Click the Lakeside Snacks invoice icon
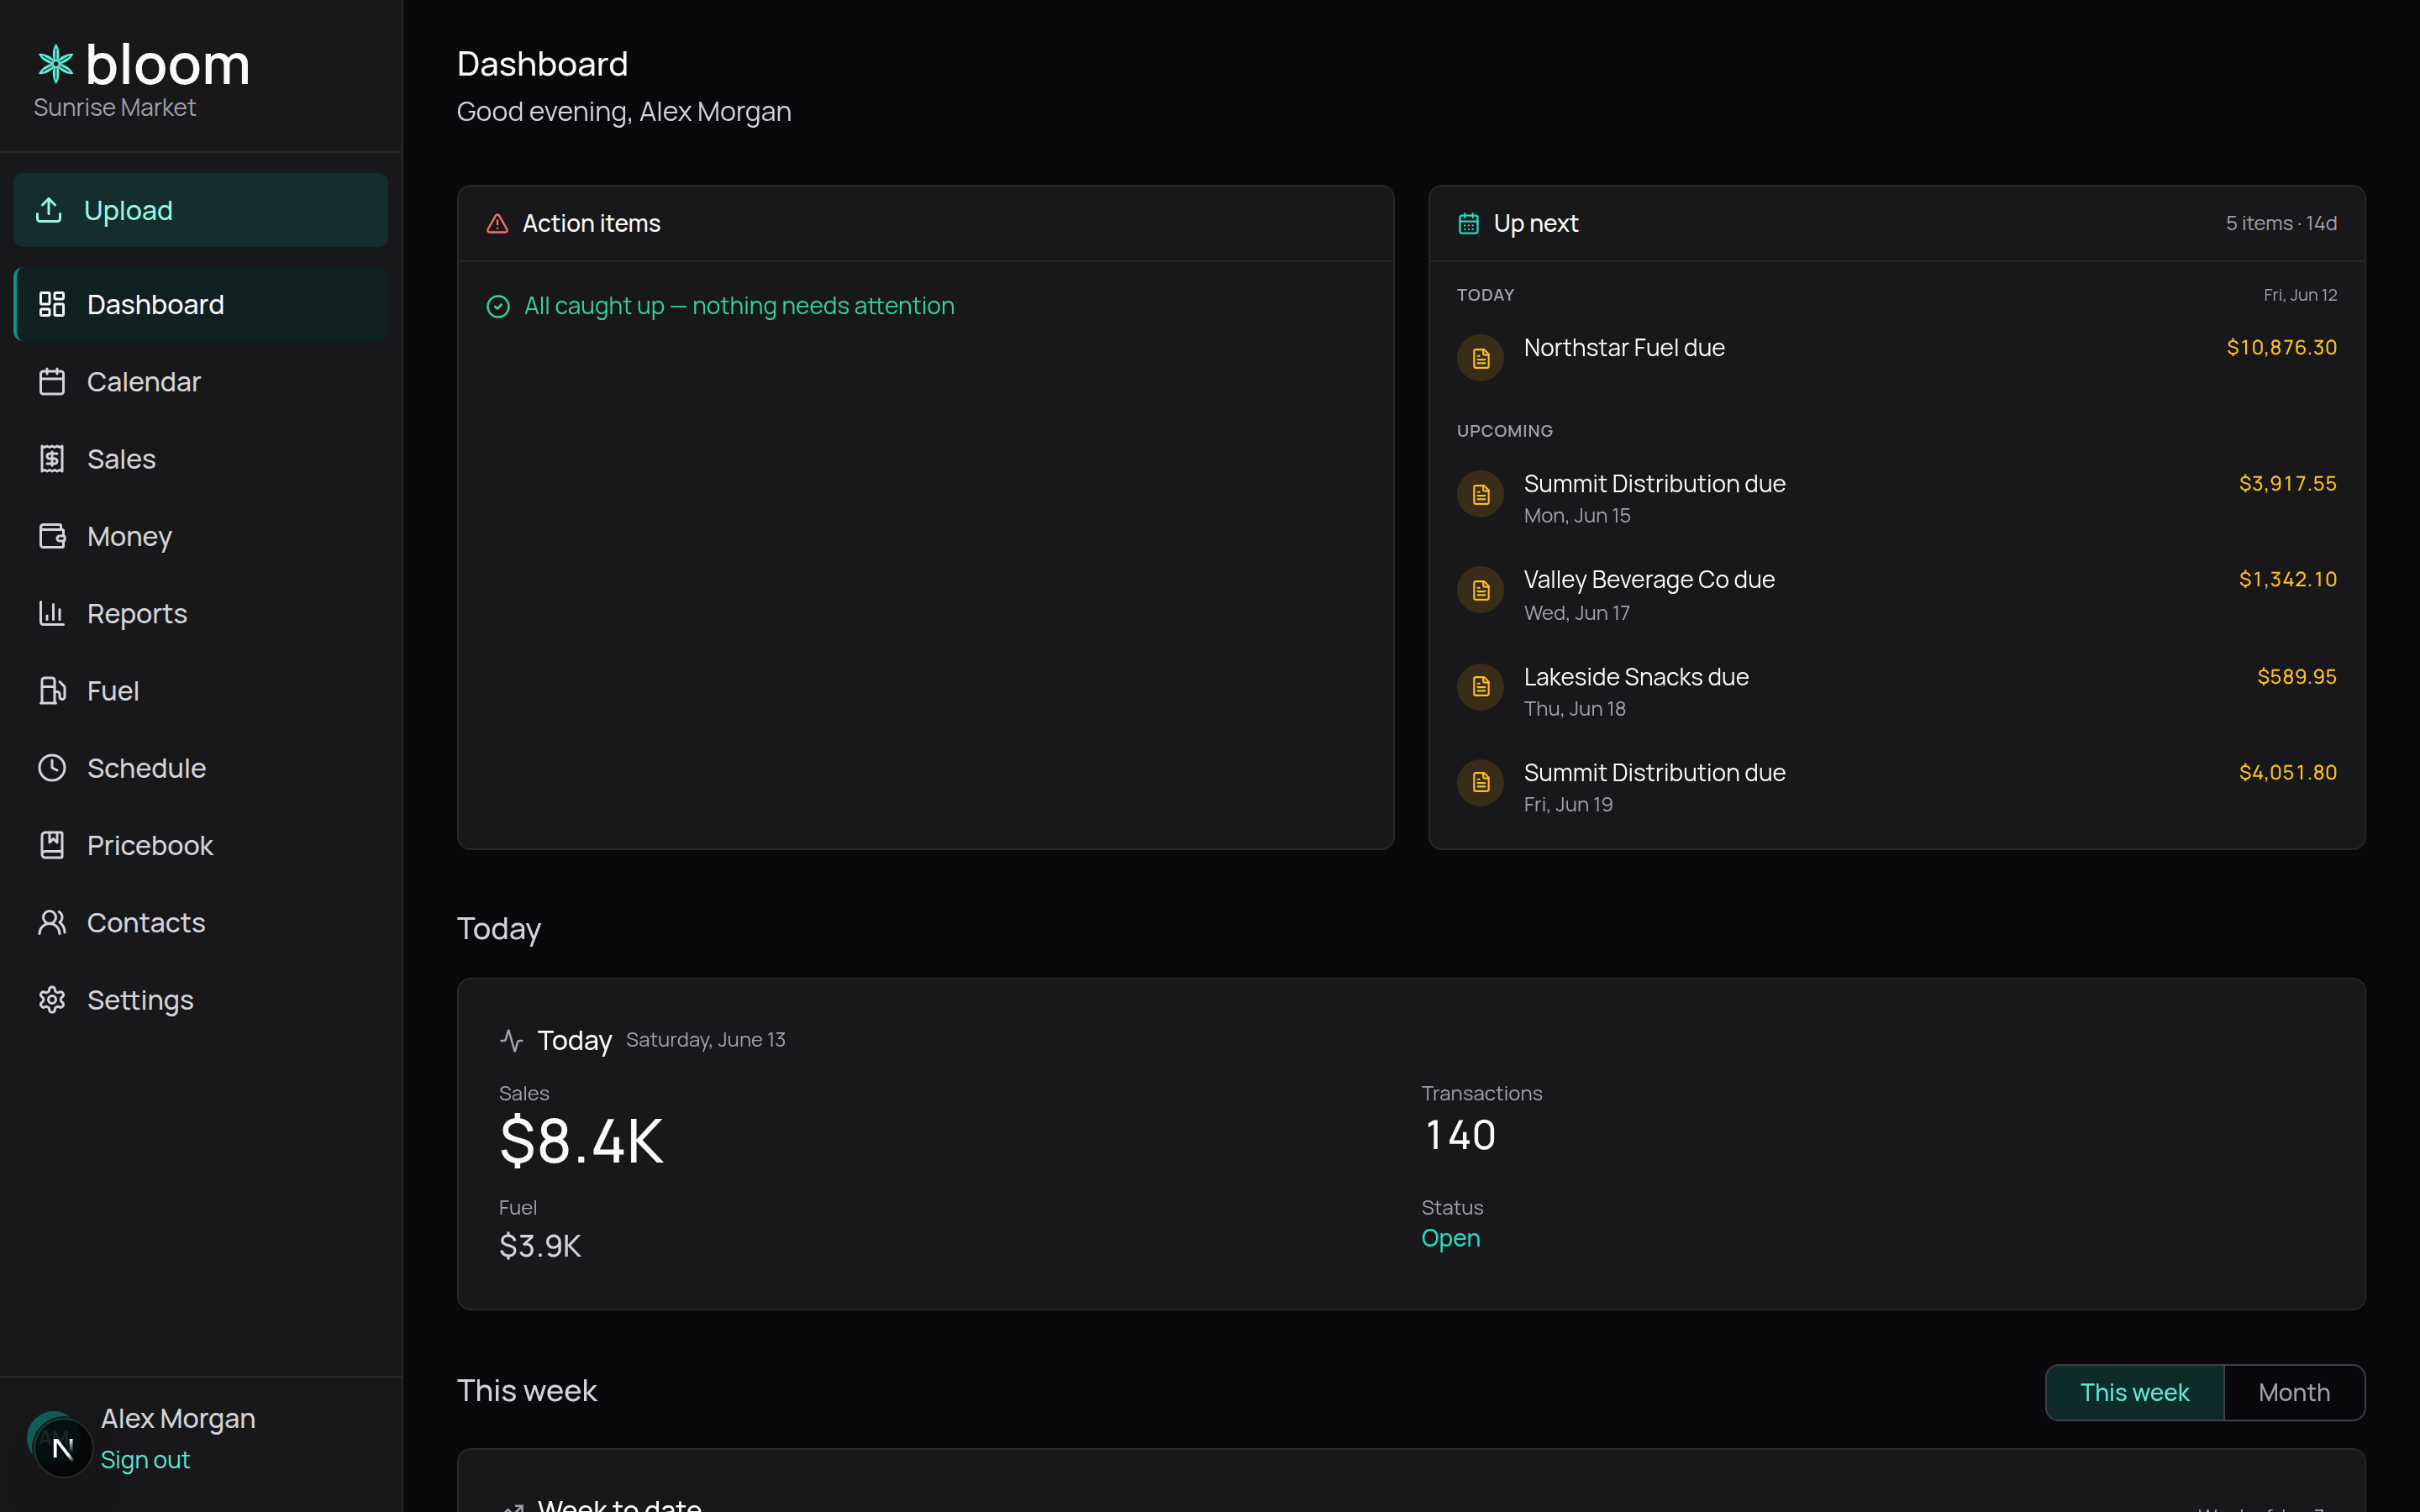 point(1480,687)
